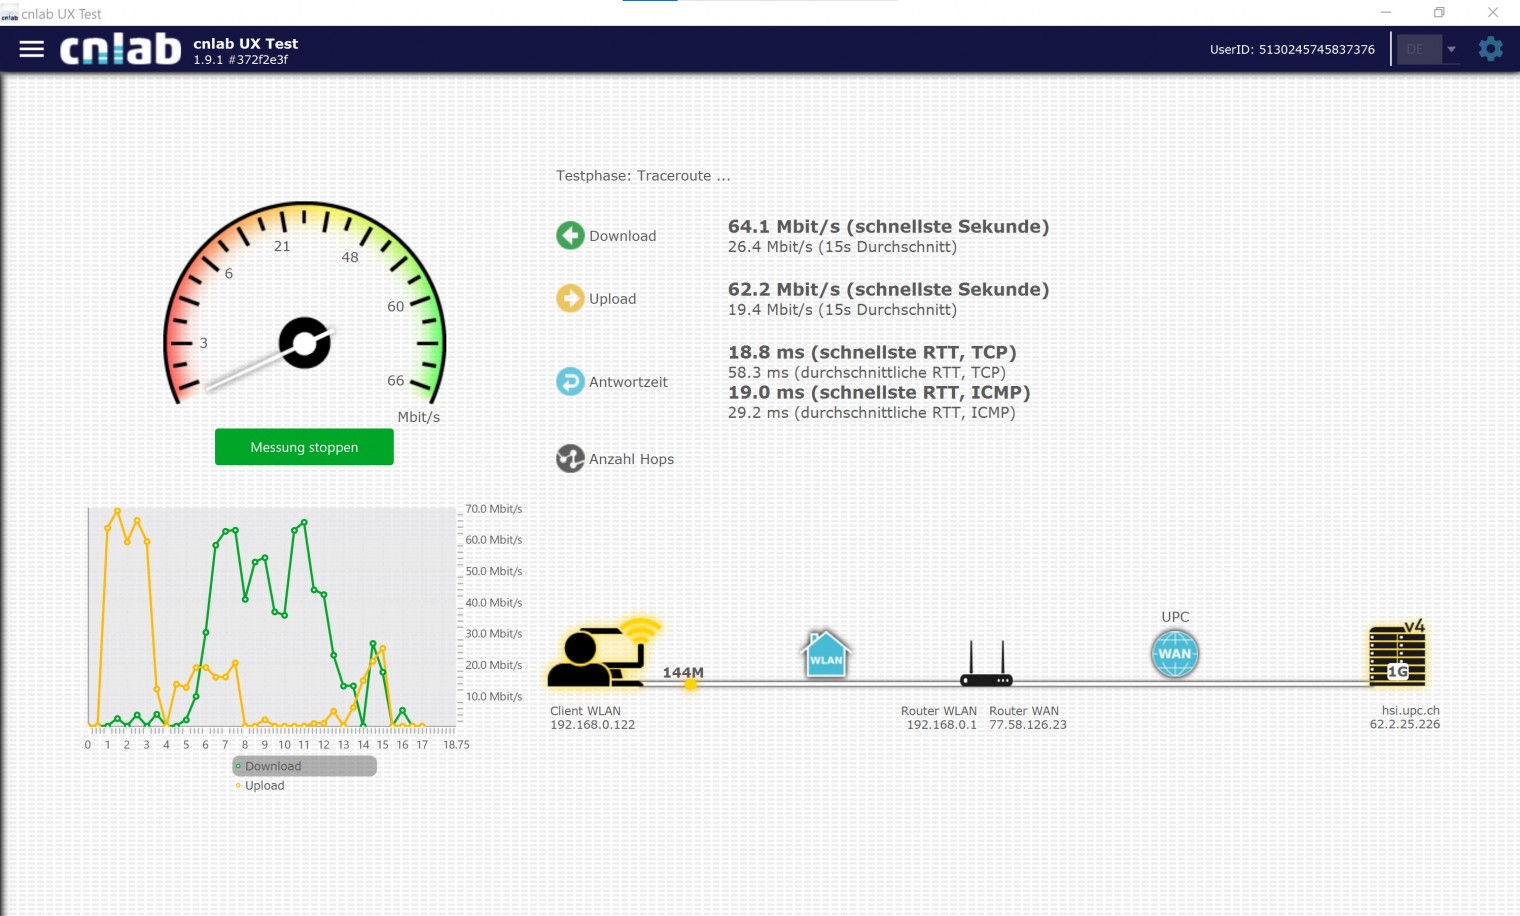Click the 144M link speed marker
Screen dimensions: 1520x916
pyautogui.click(x=684, y=674)
